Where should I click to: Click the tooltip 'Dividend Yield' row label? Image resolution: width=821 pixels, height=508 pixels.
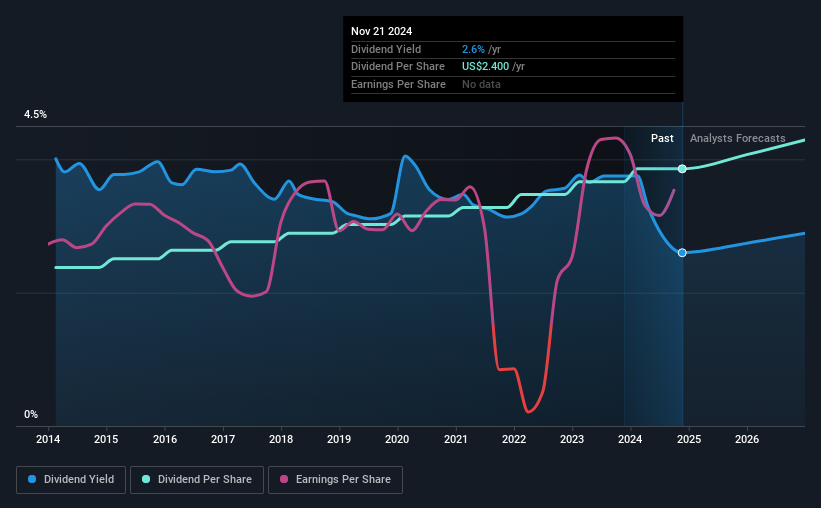point(386,49)
